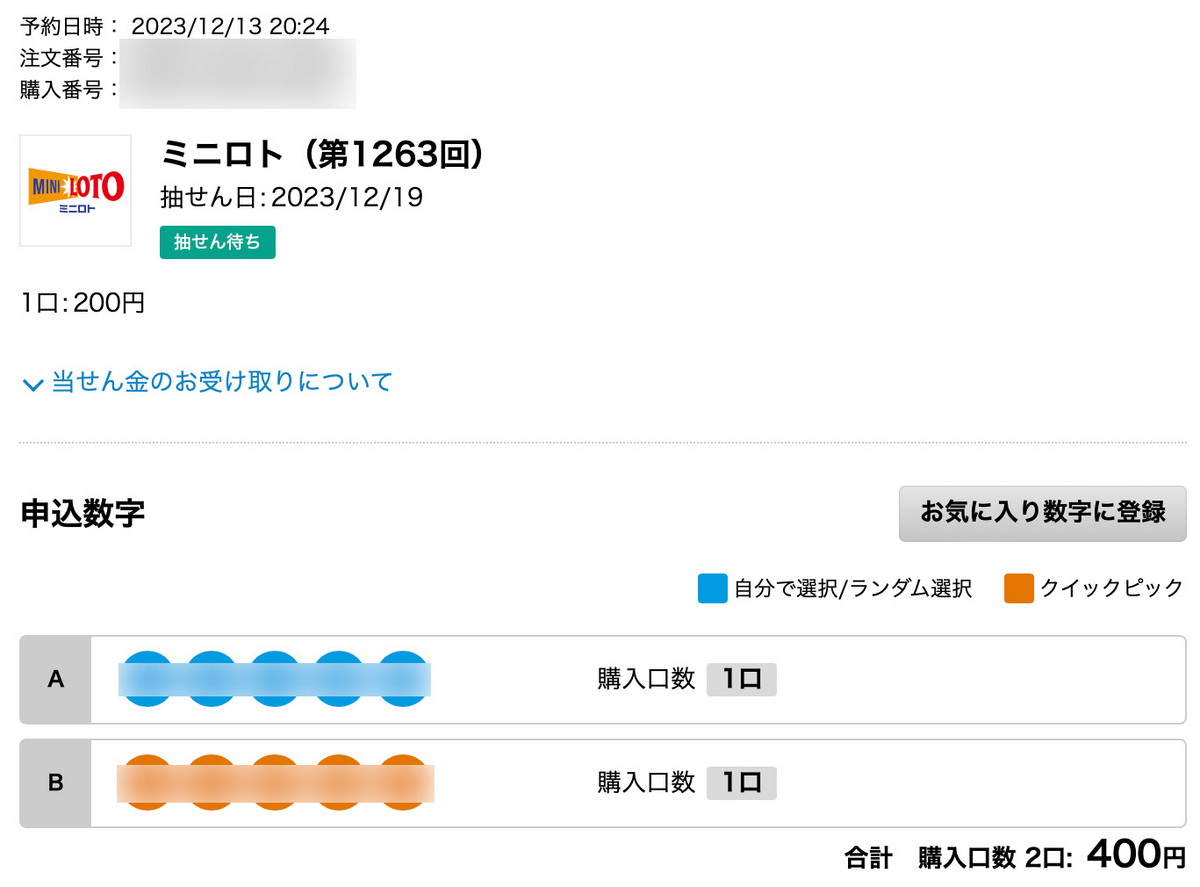The width and height of the screenshot is (1200, 887).
Task: Click the chevron beside 当せん金のお受け取りについて
Action: (34, 384)
